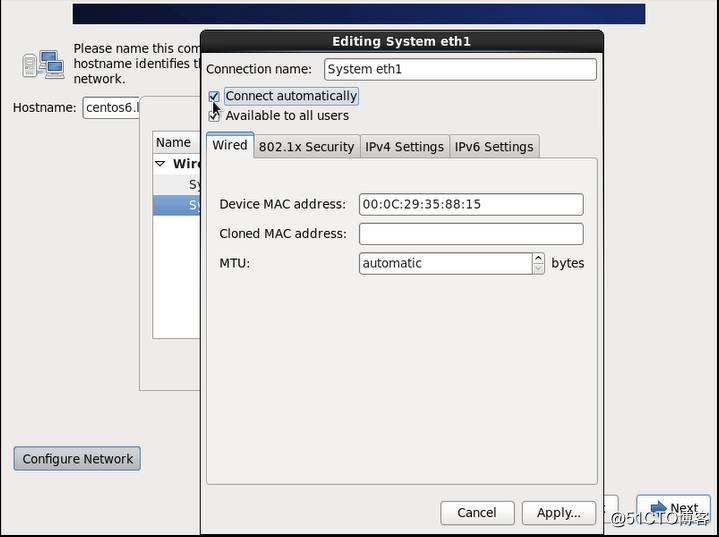Image resolution: width=719 pixels, height=537 pixels.
Task: Open the IPv6 Settings tab
Action: [x=494, y=147]
